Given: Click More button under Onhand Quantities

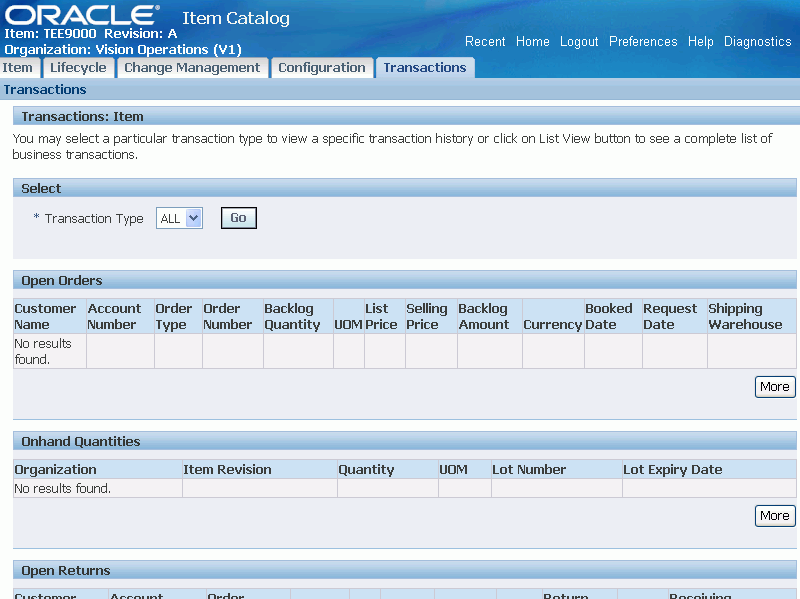Looking at the screenshot, I should click(x=774, y=516).
